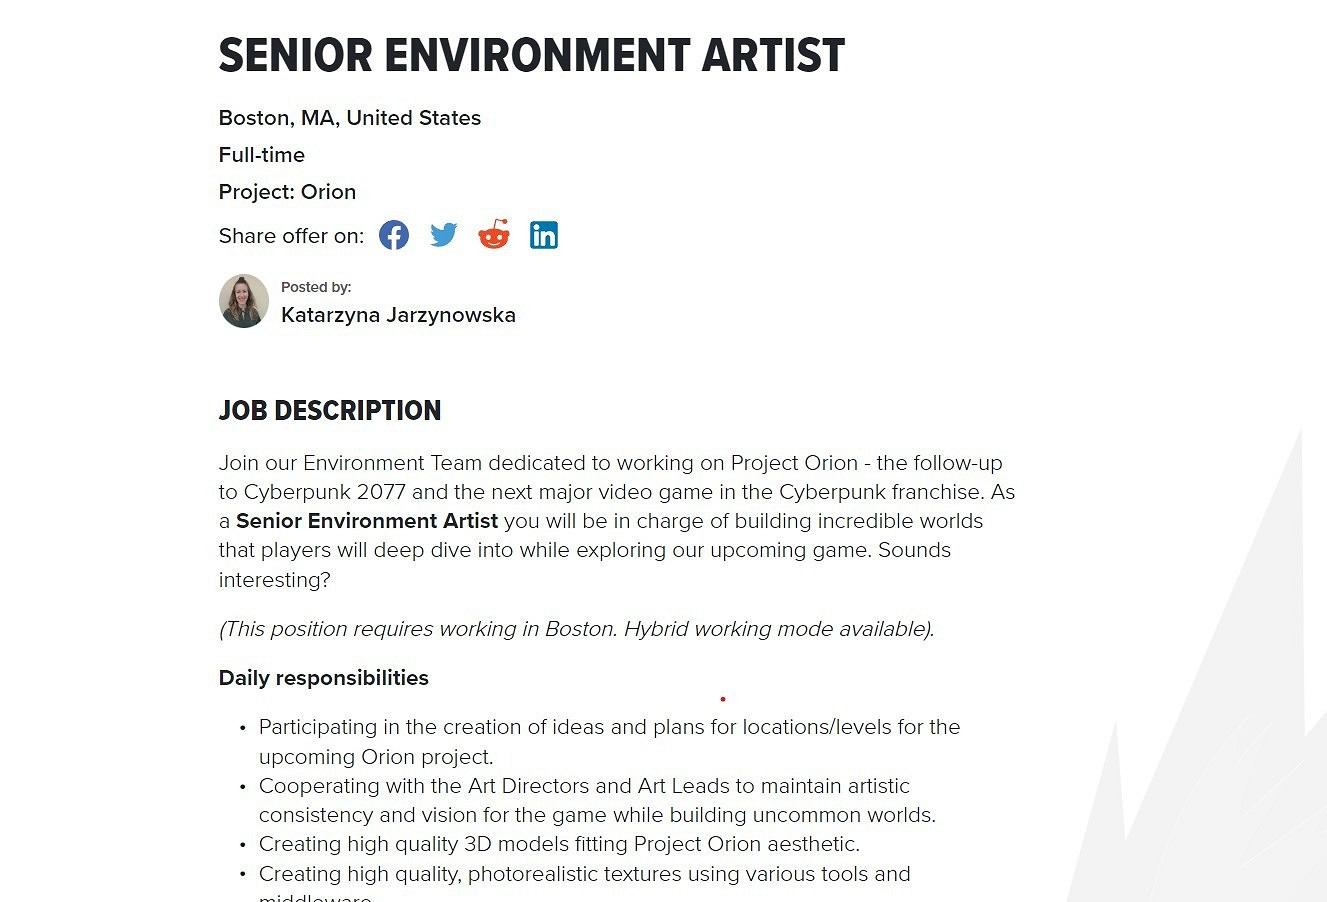Image resolution: width=1327 pixels, height=902 pixels.
Task: Share the offer on Facebook
Action: tap(394, 236)
